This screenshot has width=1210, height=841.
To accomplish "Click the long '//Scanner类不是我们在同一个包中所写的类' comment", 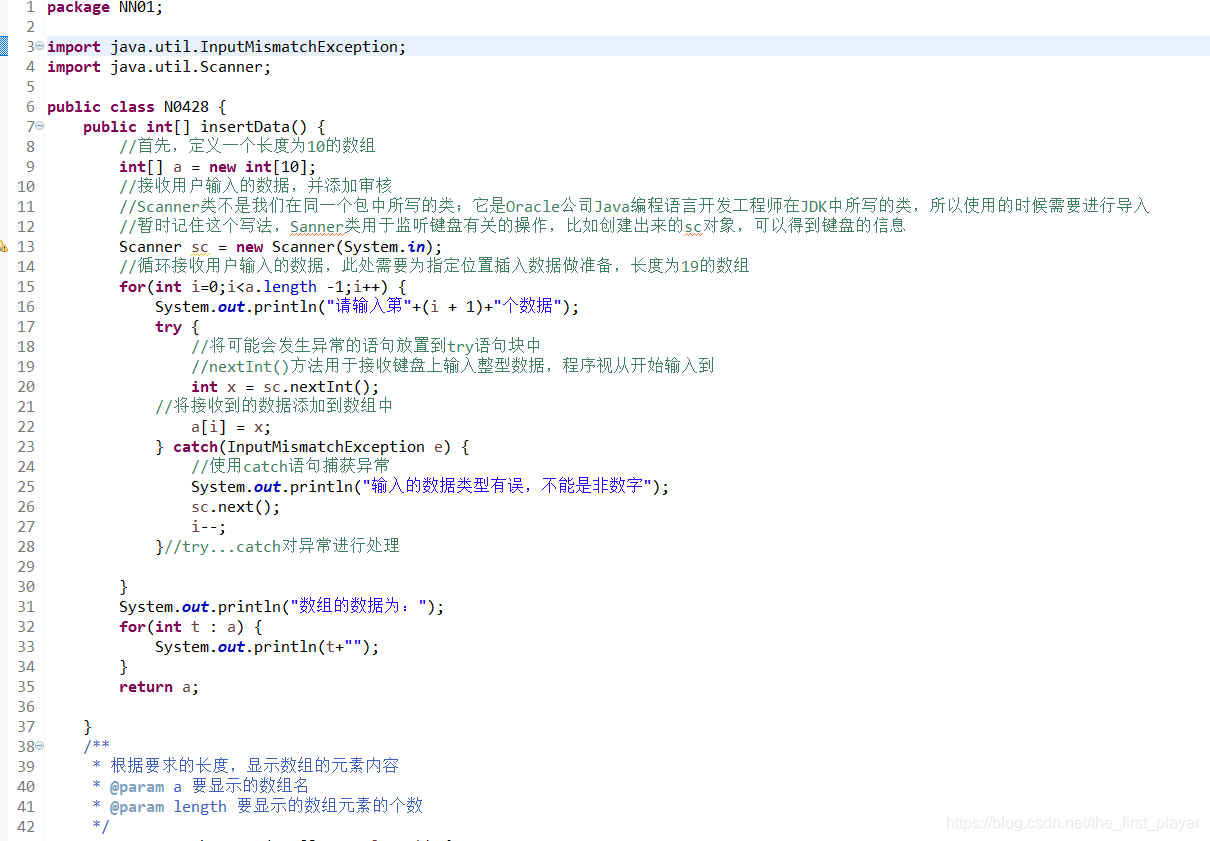I will (634, 206).
